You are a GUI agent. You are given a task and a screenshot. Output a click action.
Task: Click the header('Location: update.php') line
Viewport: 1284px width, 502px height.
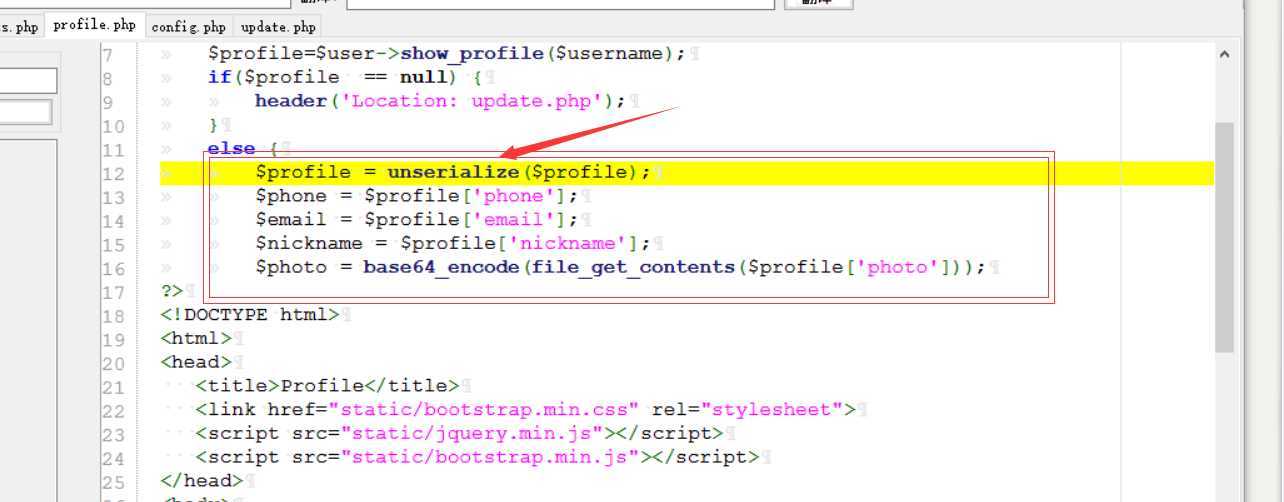440,101
